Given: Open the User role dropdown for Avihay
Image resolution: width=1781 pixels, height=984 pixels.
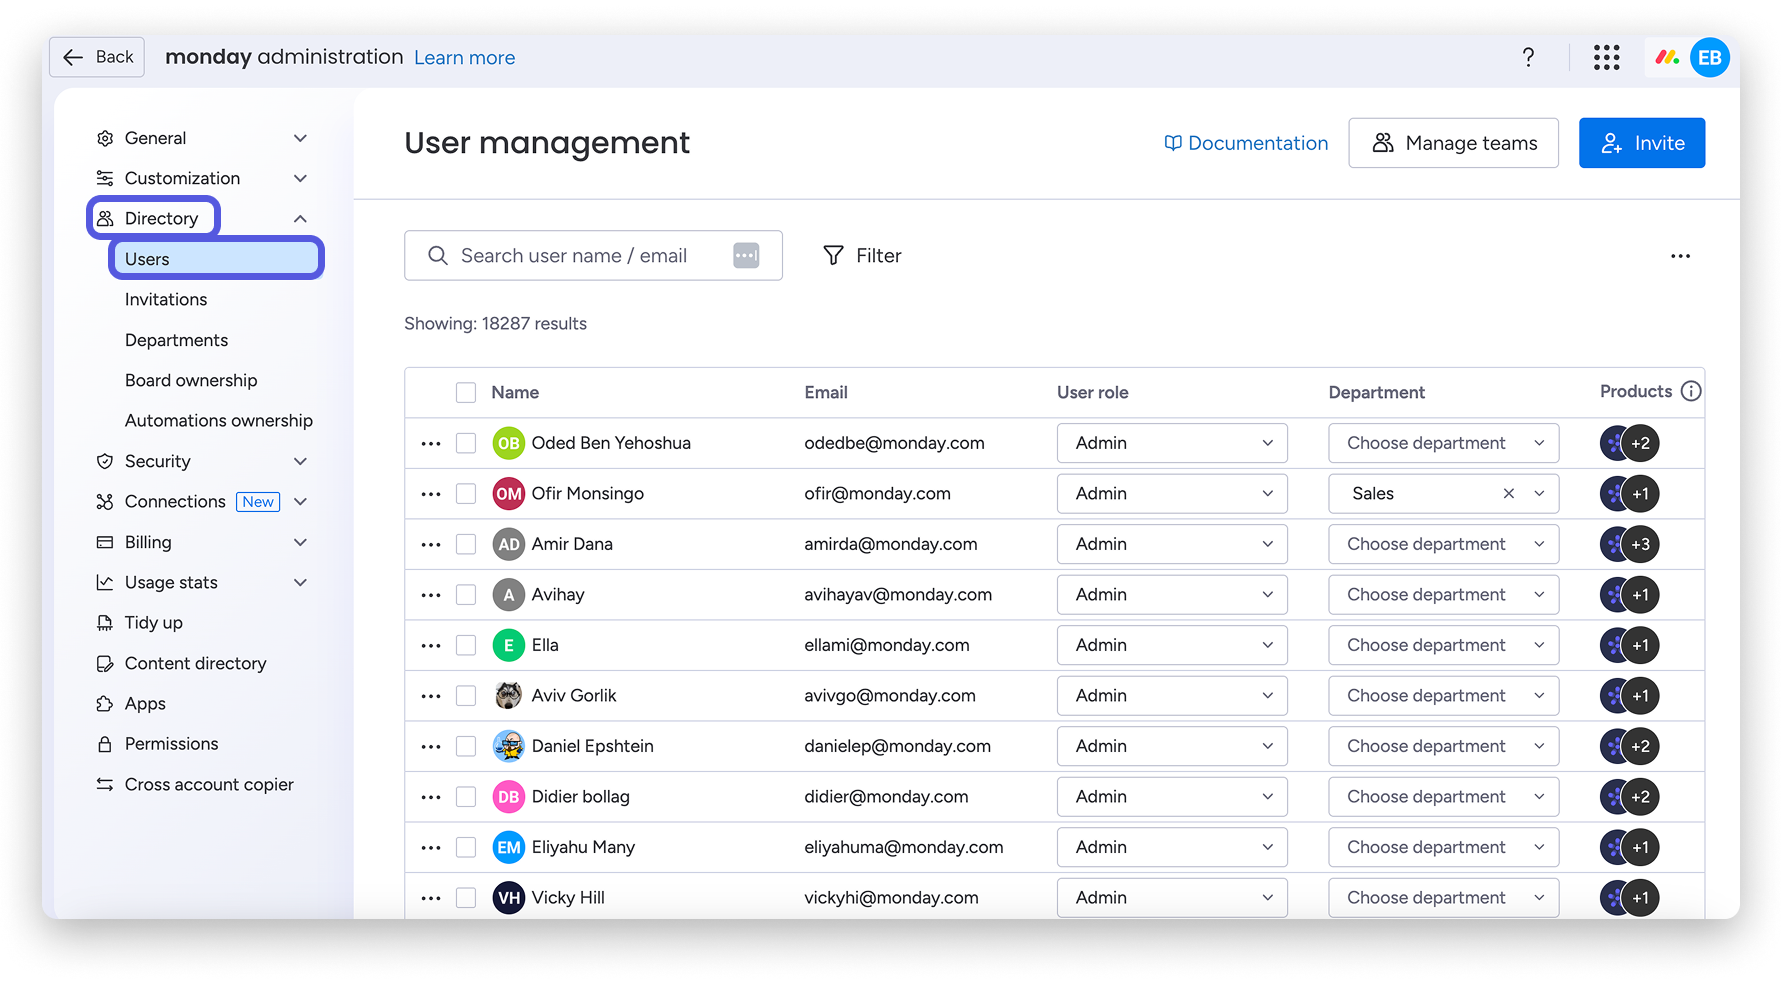Looking at the screenshot, I should click(1171, 595).
